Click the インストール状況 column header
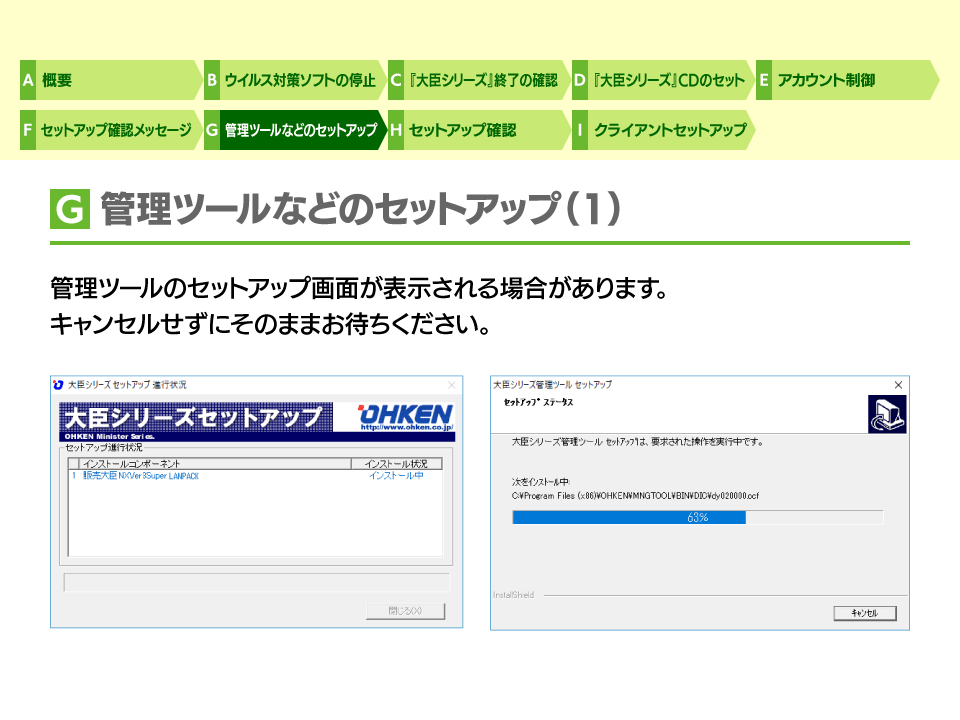Screen dimensions: 960x720 click(397, 463)
